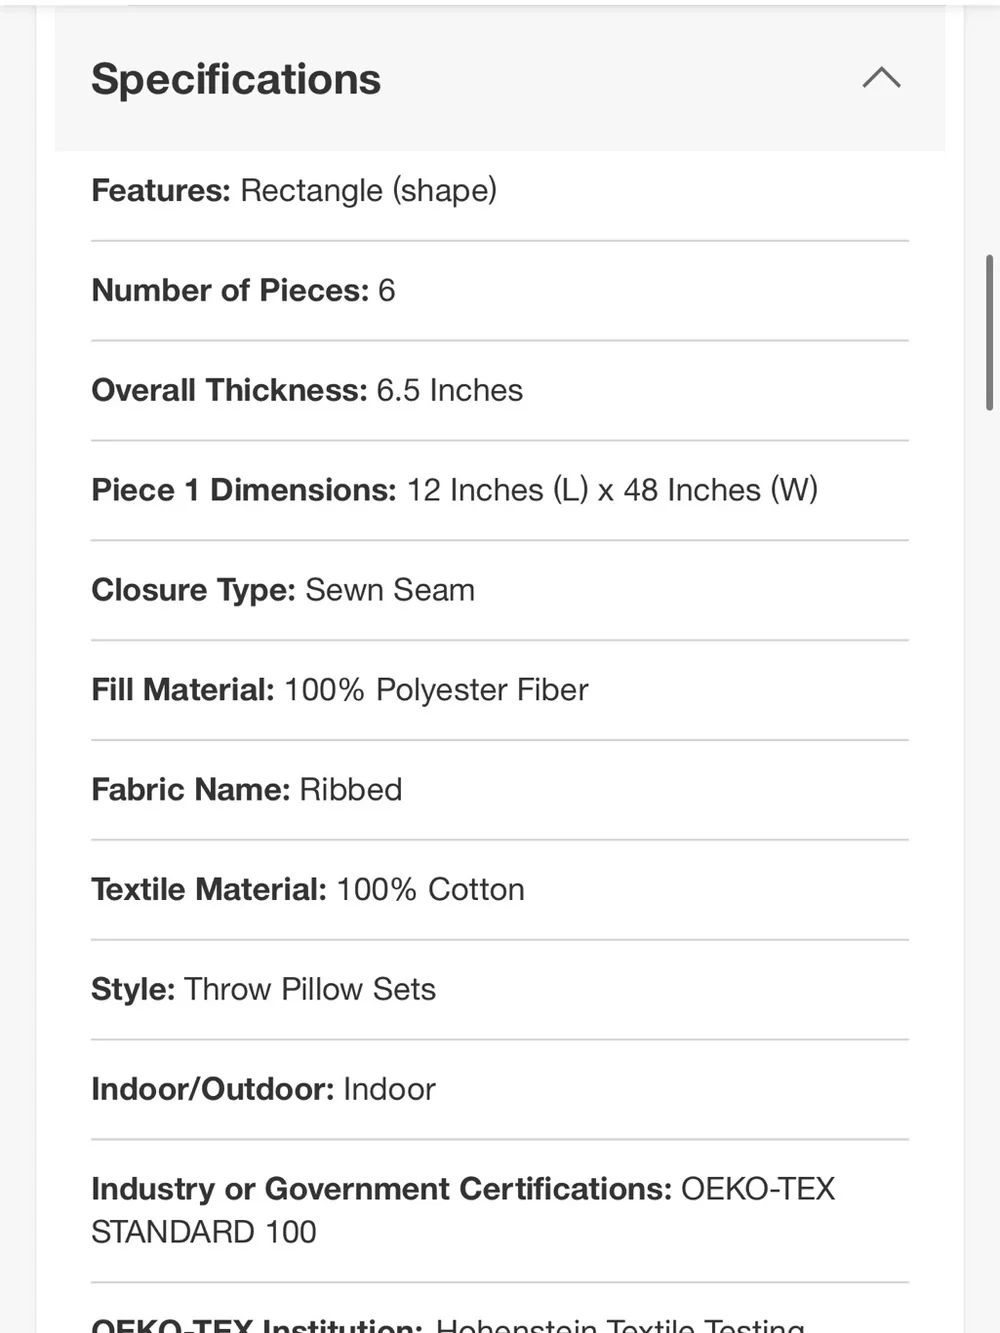Click the Indoor/Outdoor specification row
This screenshot has width=1000, height=1333.
point(500,1090)
